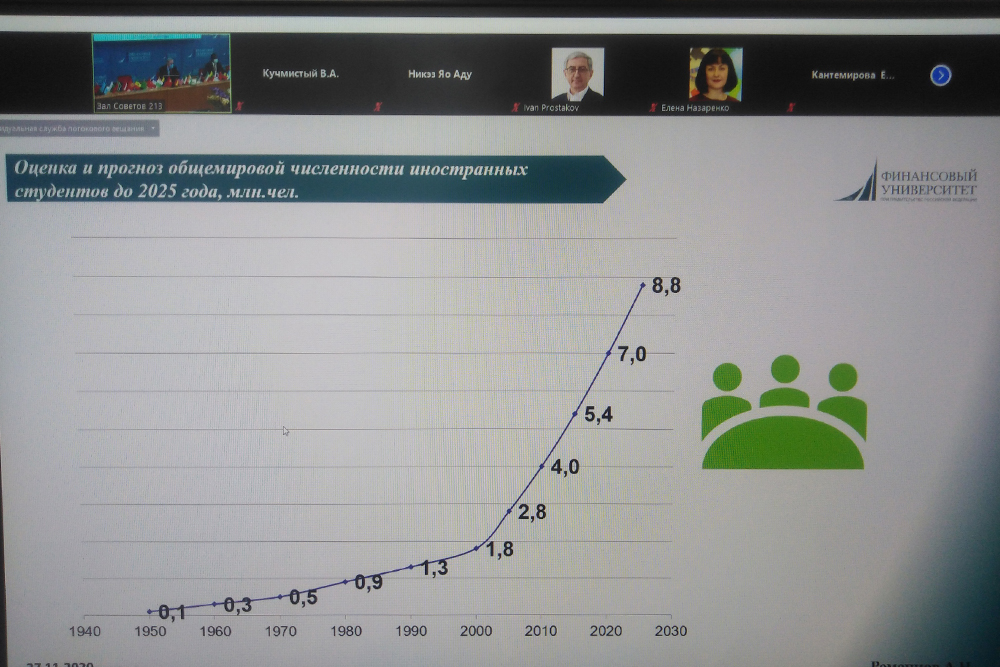
Task: Click the Ivan Prostakov name caption
Action: (x=551, y=108)
